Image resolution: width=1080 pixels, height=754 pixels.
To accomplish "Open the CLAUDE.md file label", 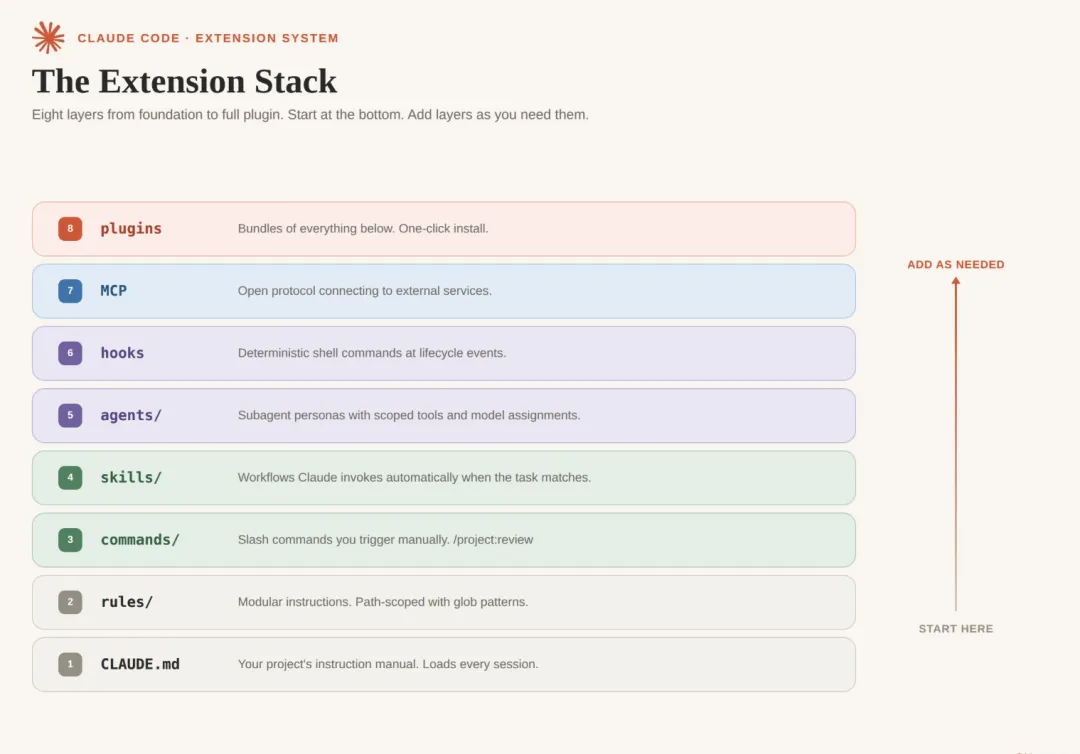I will pyautogui.click(x=140, y=664).
